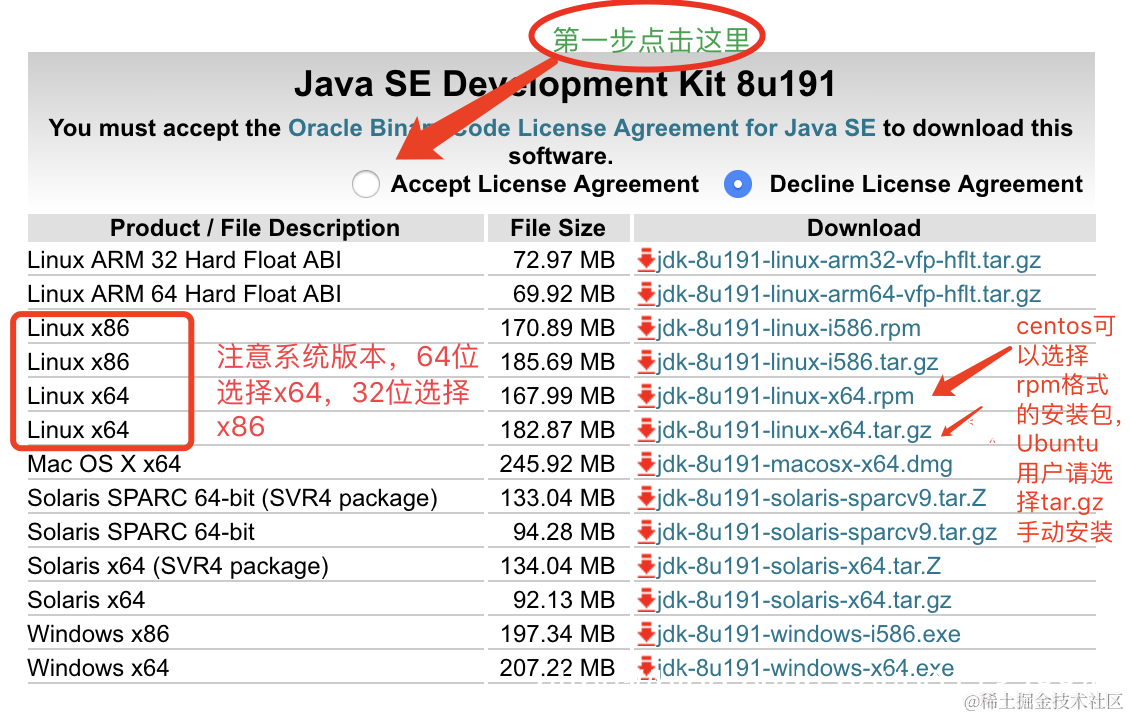Click the 185.69 MB file size cell
Image resolution: width=1130 pixels, height=718 pixels.
(558, 361)
